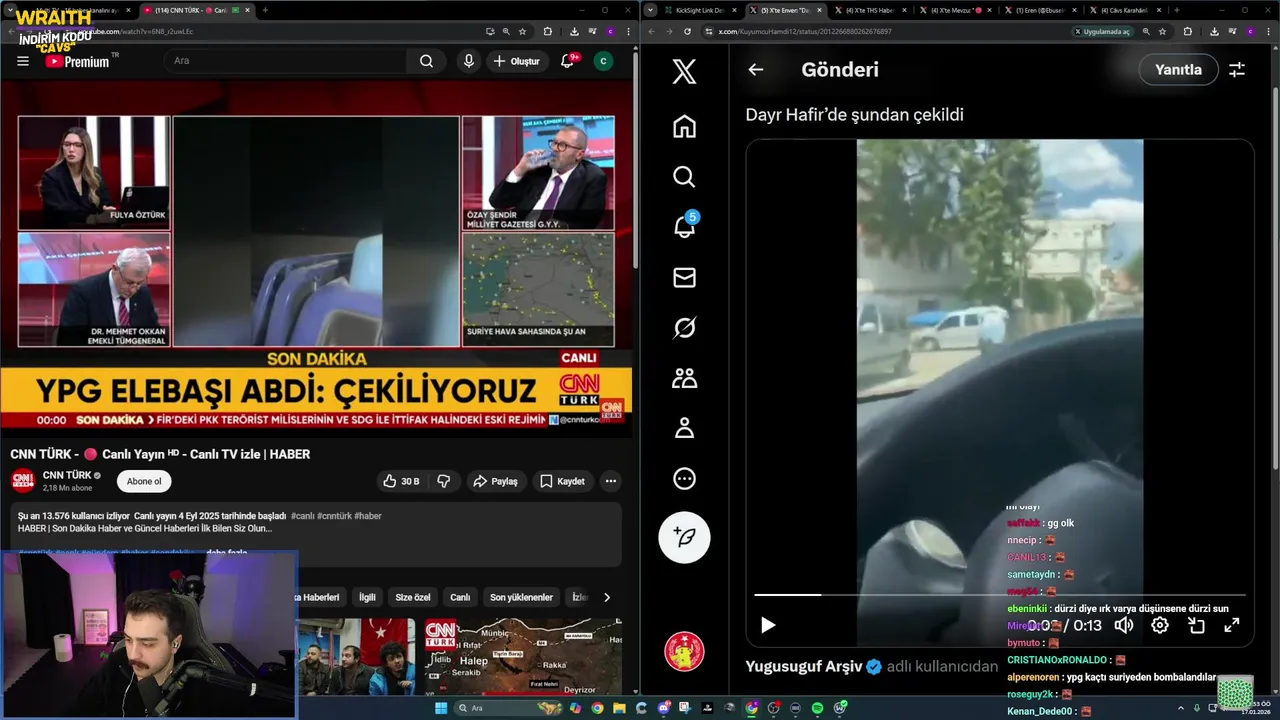Open X account avatar at sidebar bottom
The height and width of the screenshot is (720, 1280).
click(684, 652)
